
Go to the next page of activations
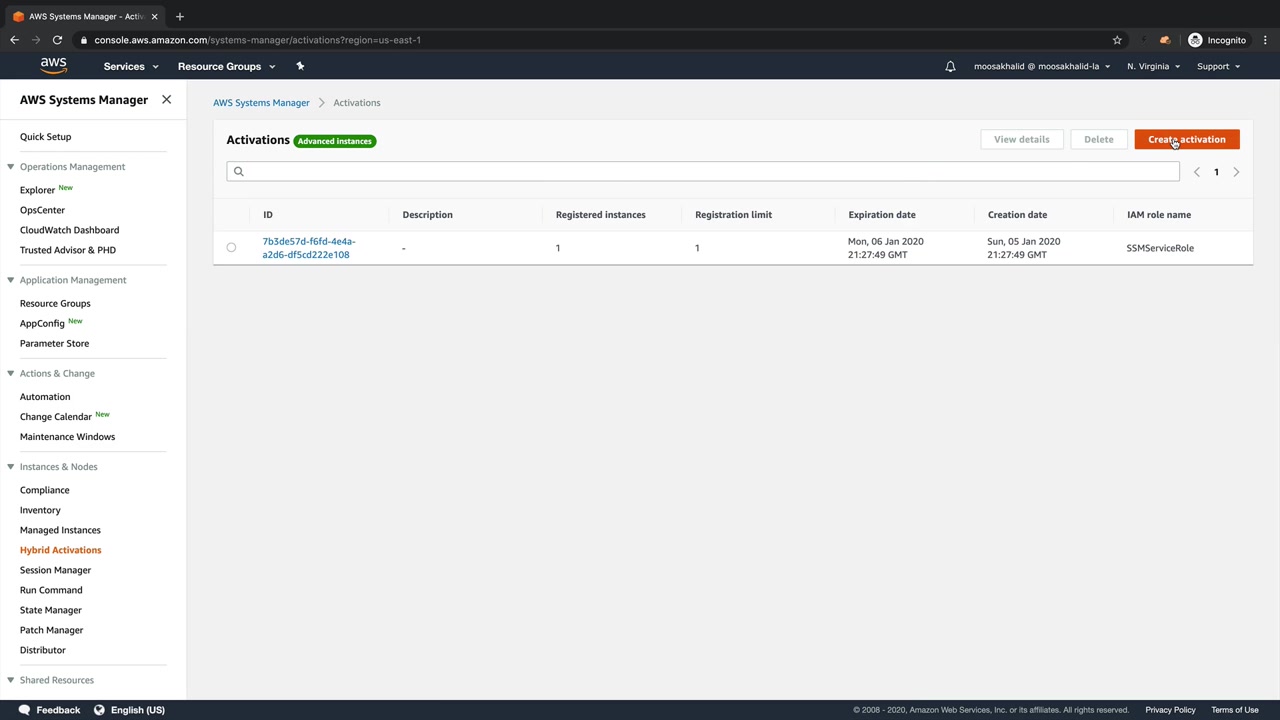click(1236, 172)
